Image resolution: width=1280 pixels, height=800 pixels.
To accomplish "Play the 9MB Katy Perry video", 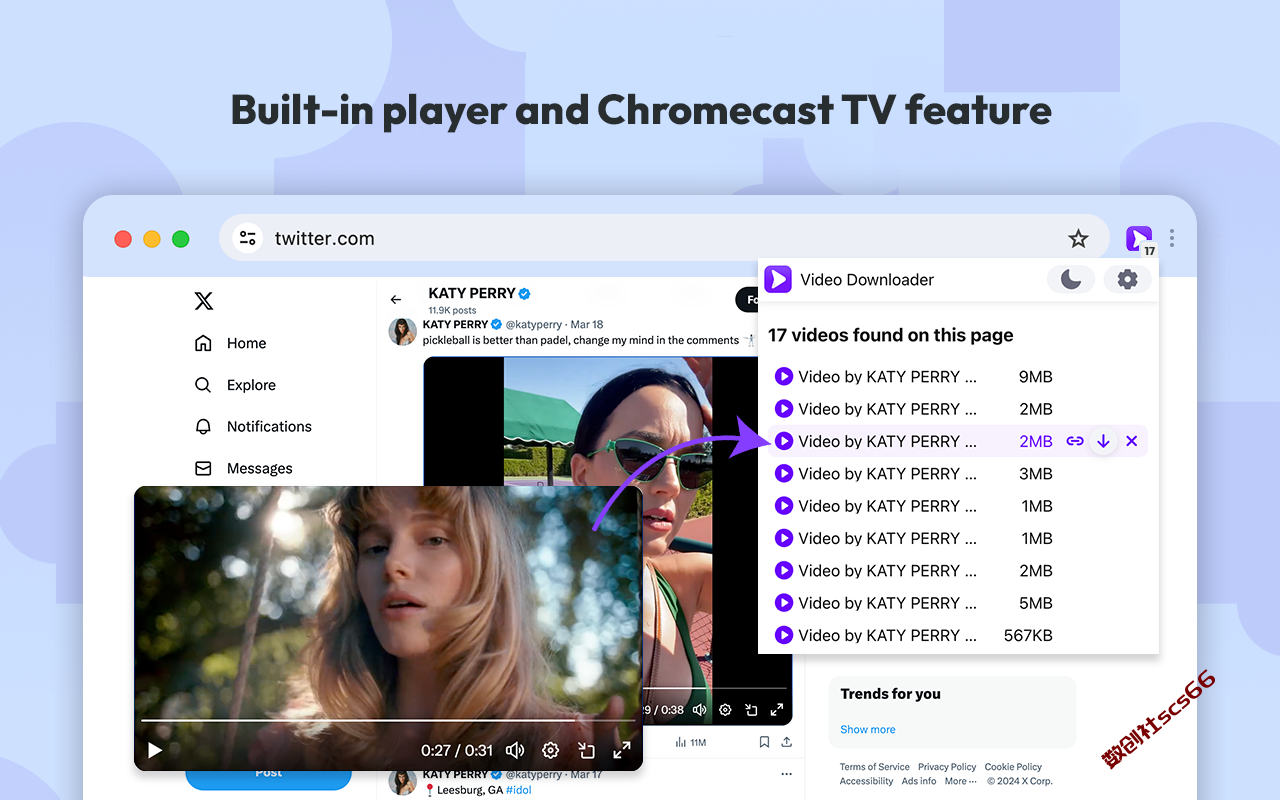I will (x=784, y=376).
